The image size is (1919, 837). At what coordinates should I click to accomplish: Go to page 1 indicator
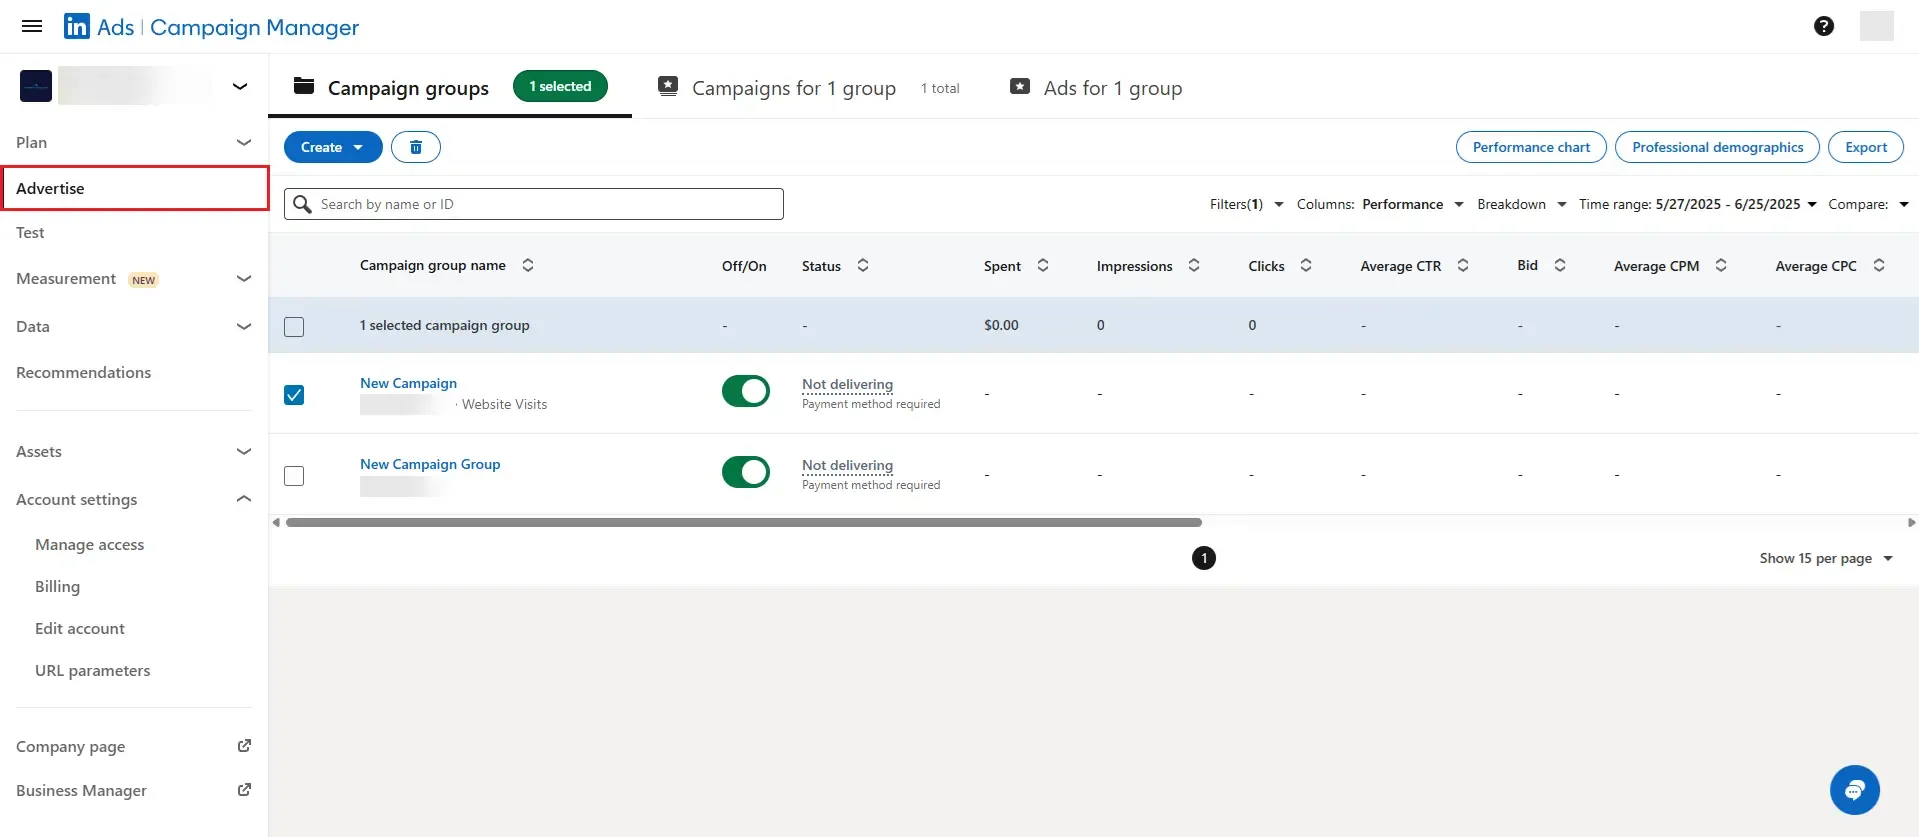click(x=1204, y=558)
